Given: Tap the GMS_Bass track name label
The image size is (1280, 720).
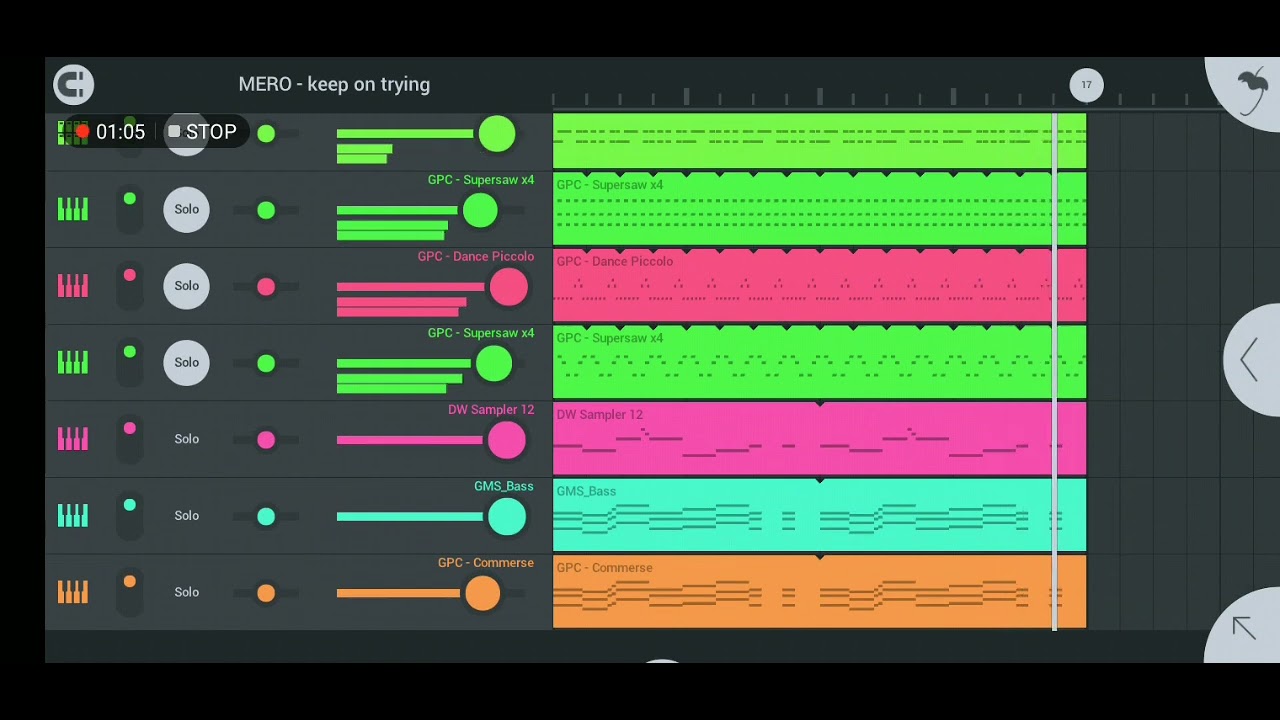Looking at the screenshot, I should [x=504, y=486].
